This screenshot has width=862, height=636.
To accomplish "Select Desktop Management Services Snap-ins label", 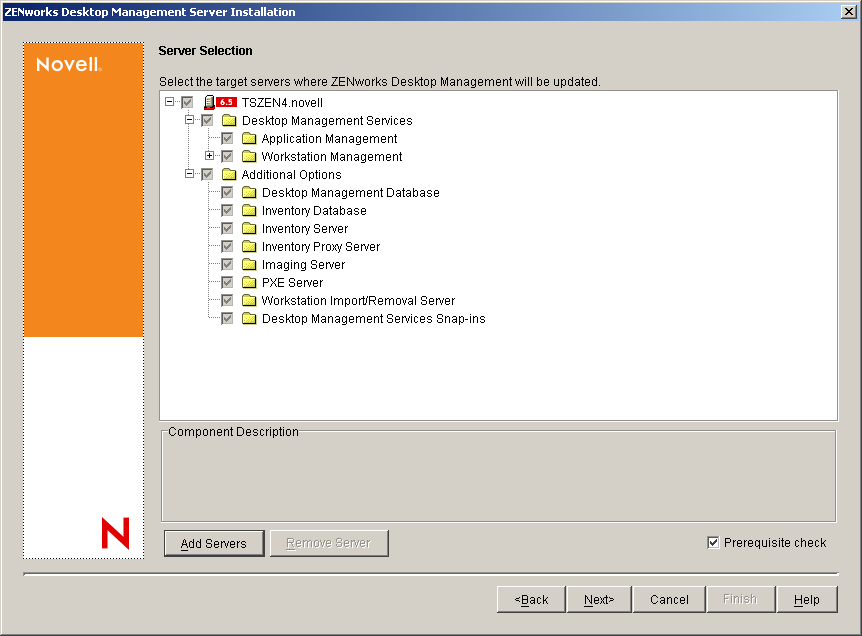I will (x=374, y=319).
